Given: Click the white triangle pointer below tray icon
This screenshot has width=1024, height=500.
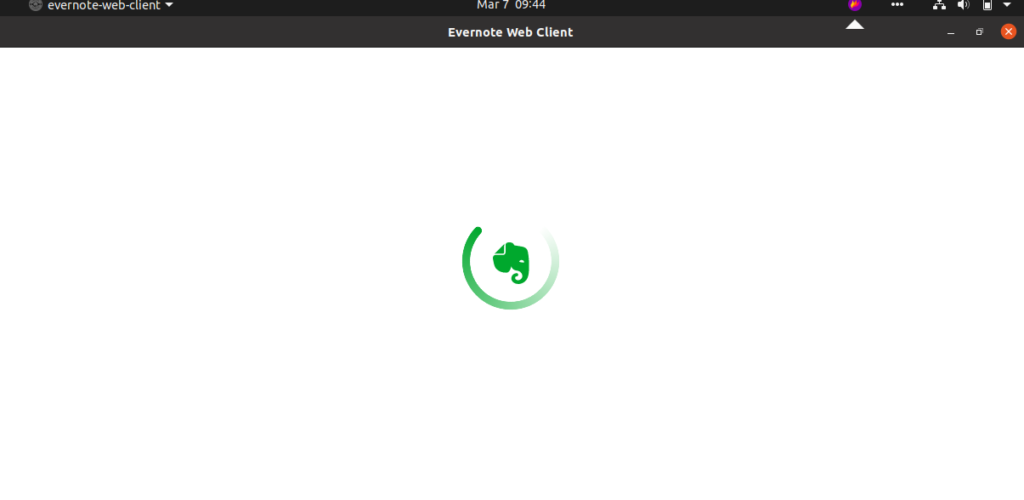Looking at the screenshot, I should click(x=854, y=25).
